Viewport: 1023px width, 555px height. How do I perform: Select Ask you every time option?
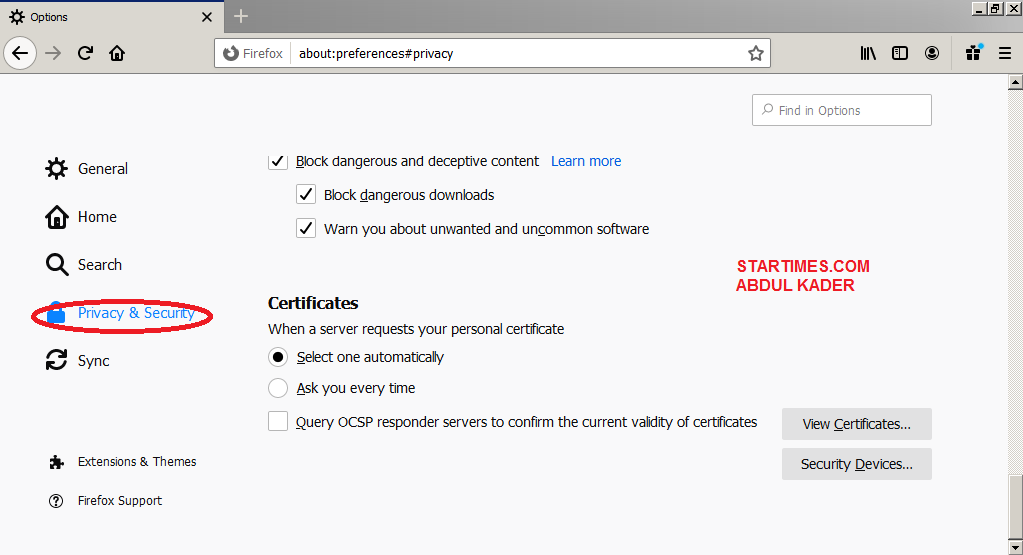point(278,388)
